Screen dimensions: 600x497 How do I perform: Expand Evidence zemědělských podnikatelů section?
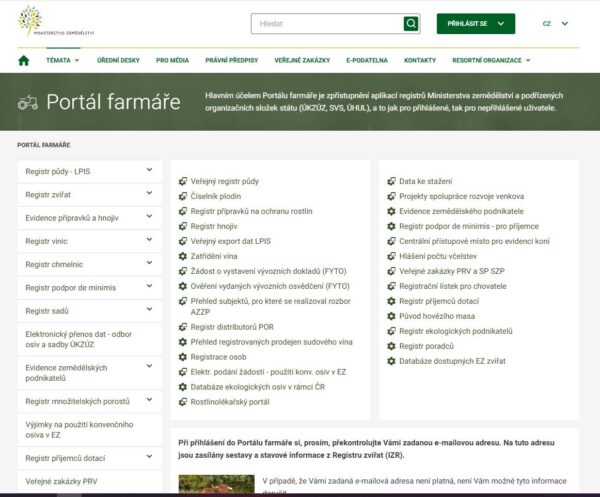coord(149,366)
